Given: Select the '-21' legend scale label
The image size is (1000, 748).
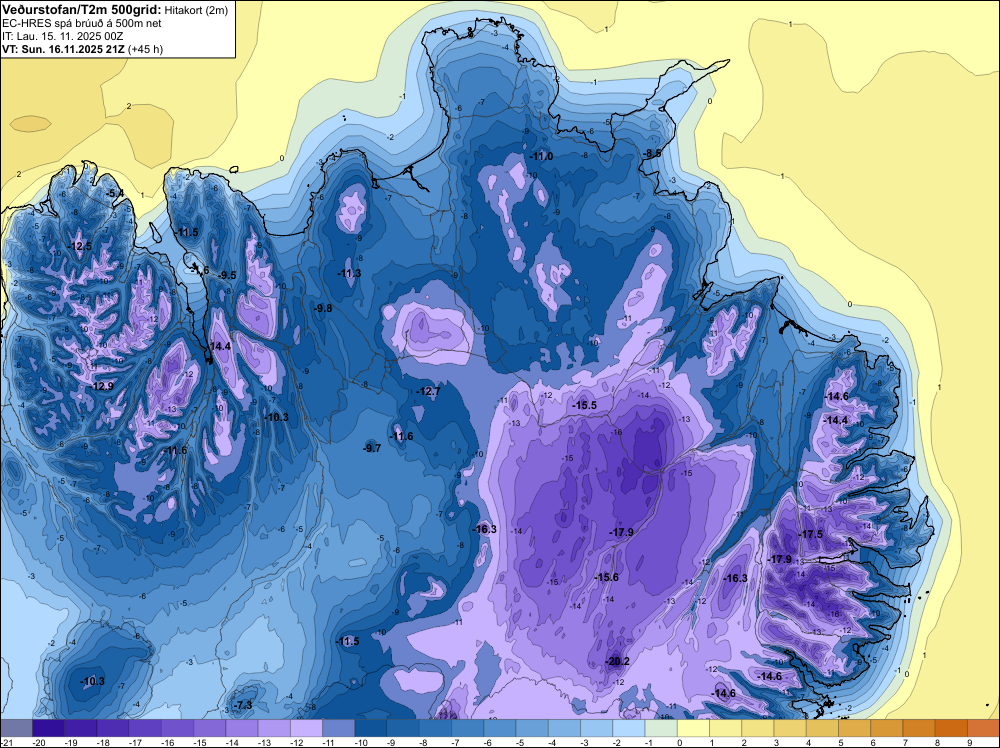Looking at the screenshot, I should [x=6, y=742].
